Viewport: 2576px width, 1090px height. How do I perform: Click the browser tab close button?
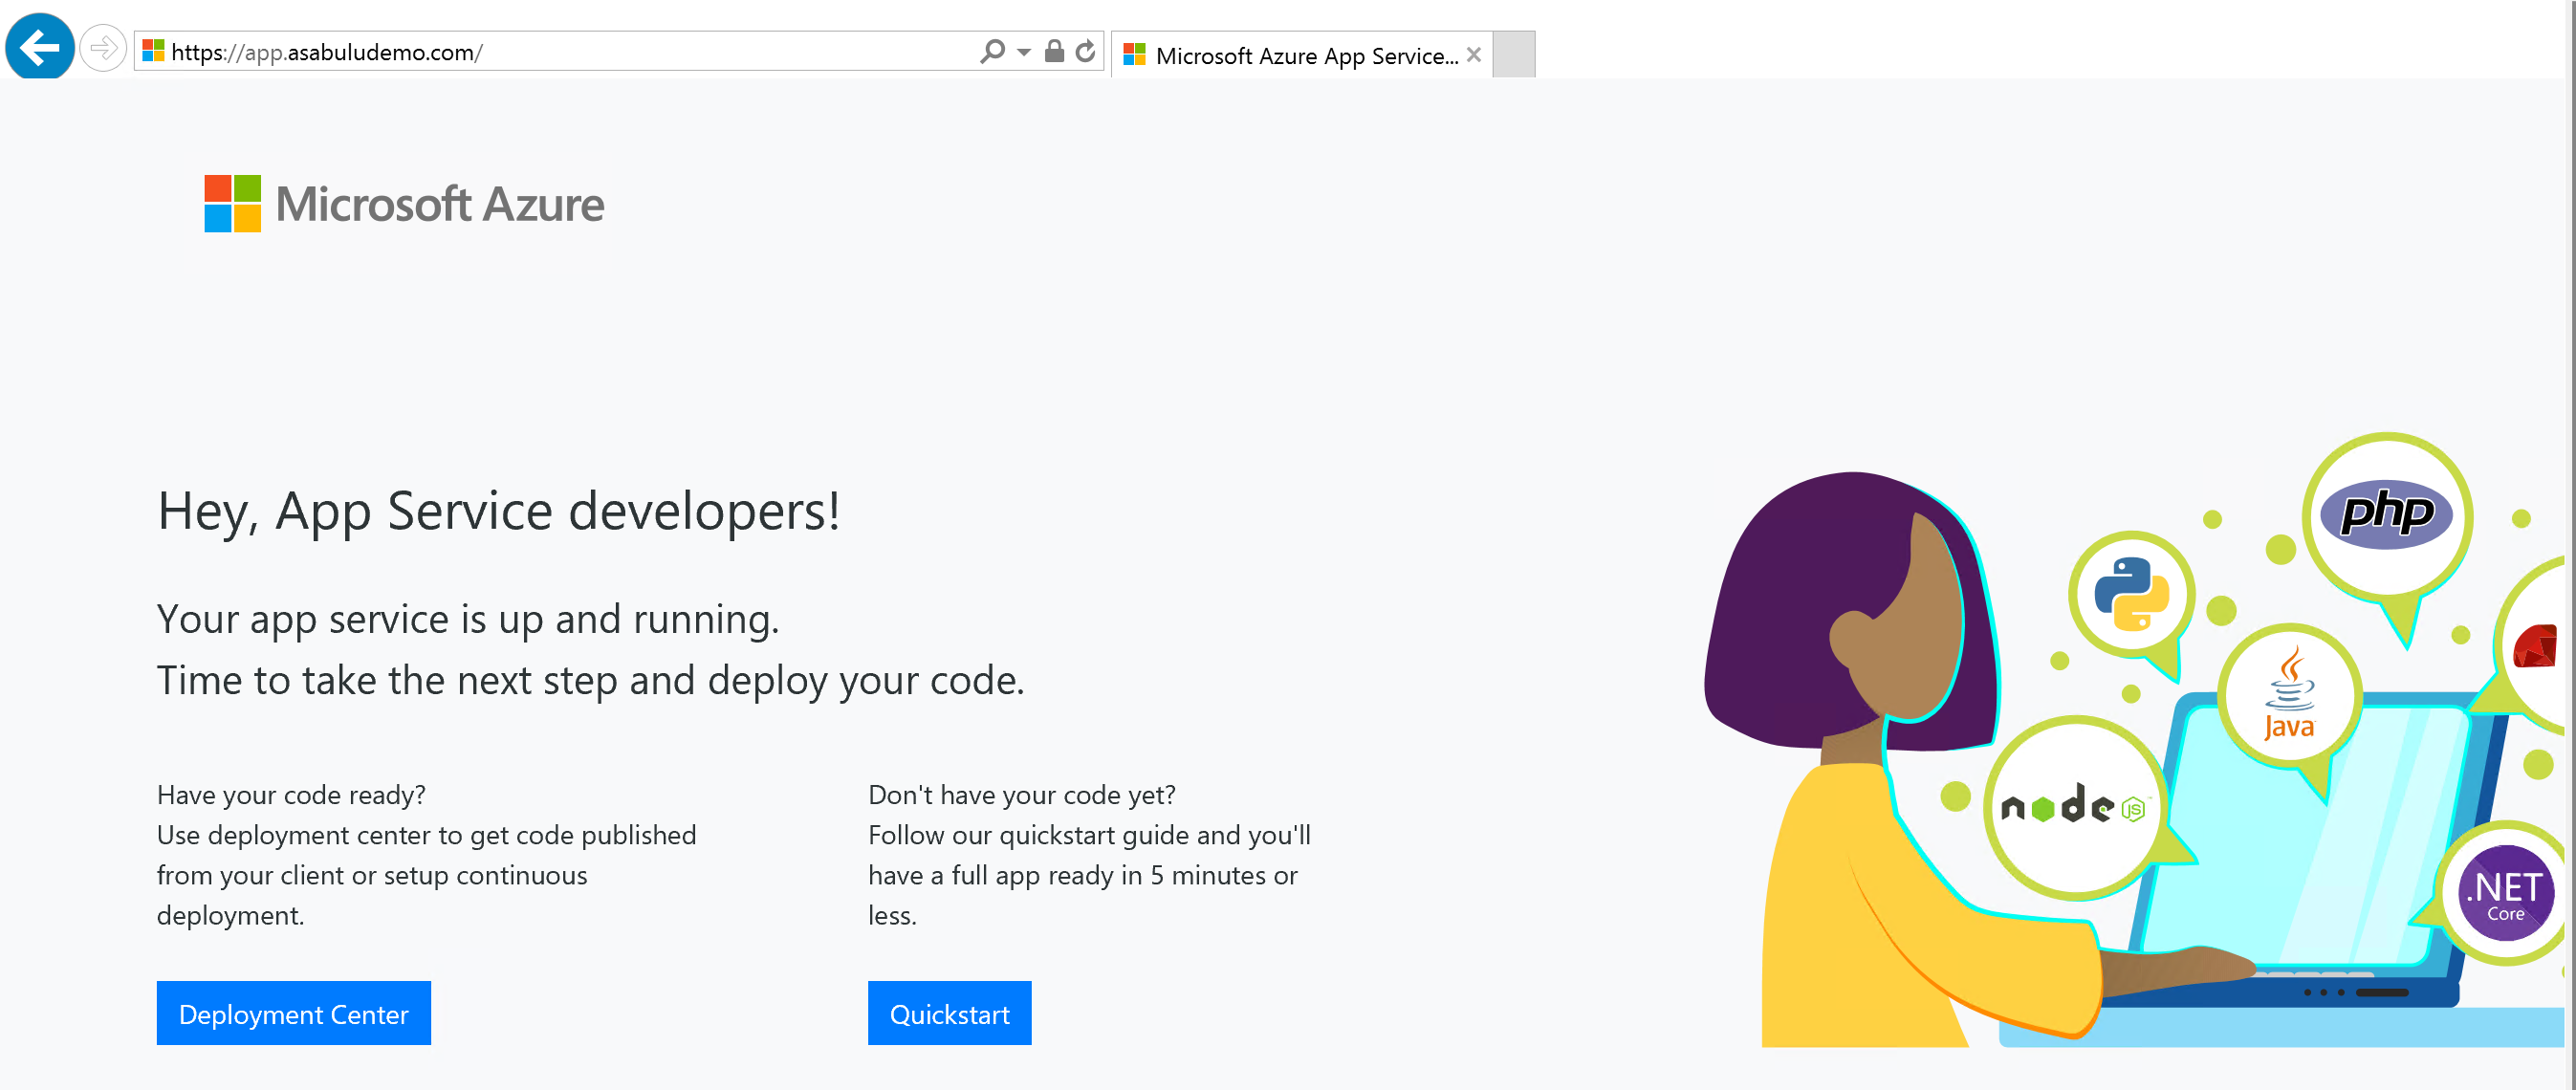(x=1477, y=54)
